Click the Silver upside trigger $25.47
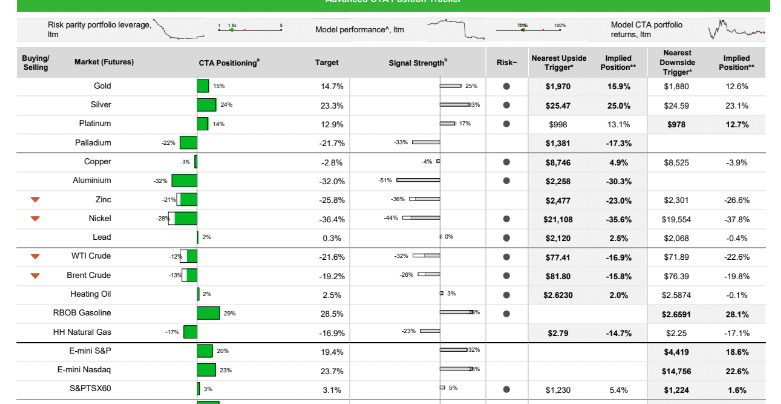This screenshot has height=404, width=781. [x=558, y=106]
